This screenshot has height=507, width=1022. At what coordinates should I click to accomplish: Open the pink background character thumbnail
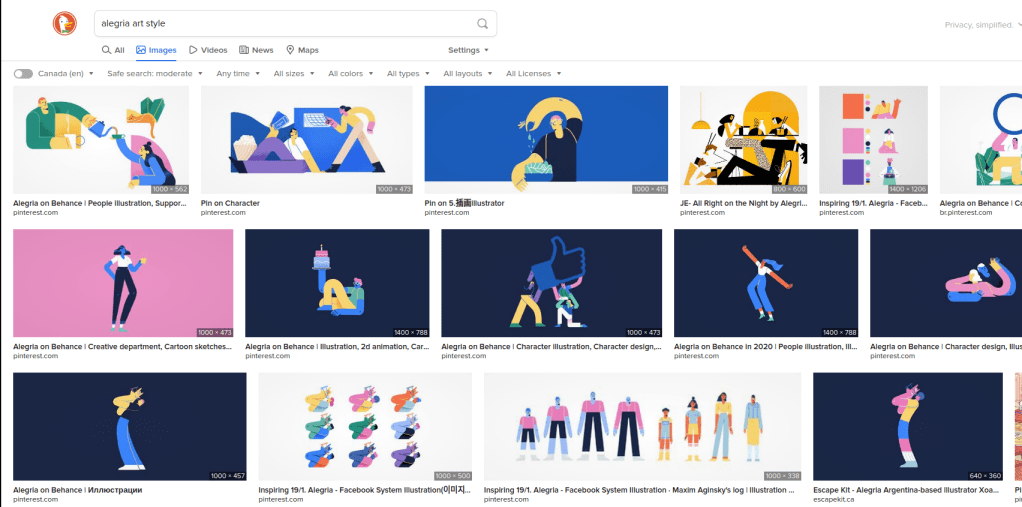pyautogui.click(x=123, y=283)
